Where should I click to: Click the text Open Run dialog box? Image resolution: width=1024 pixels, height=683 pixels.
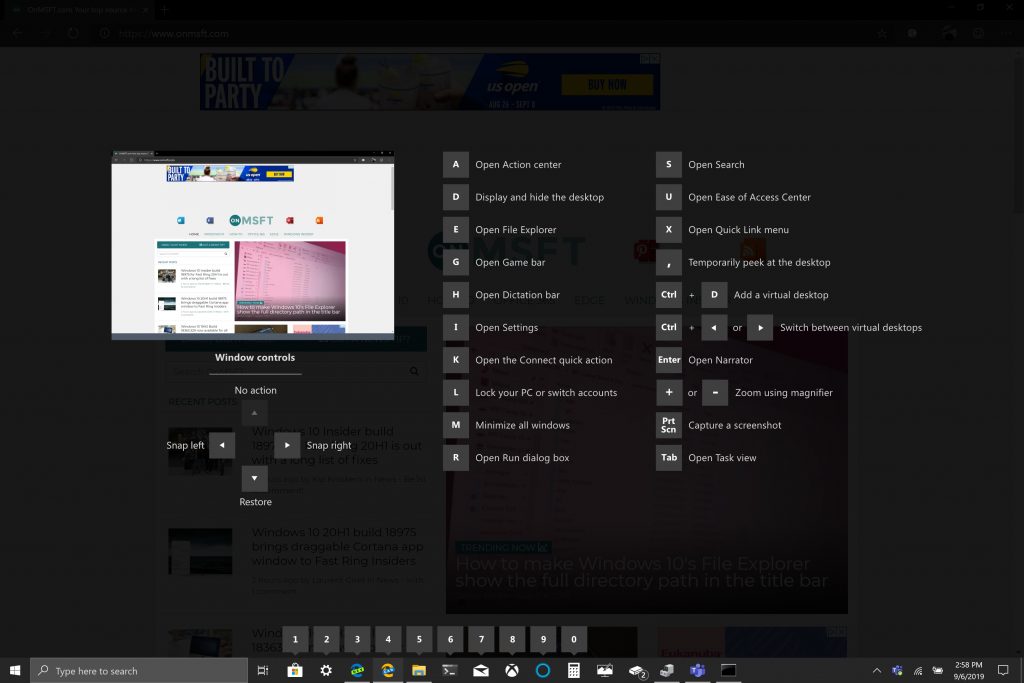pyautogui.click(x=522, y=458)
